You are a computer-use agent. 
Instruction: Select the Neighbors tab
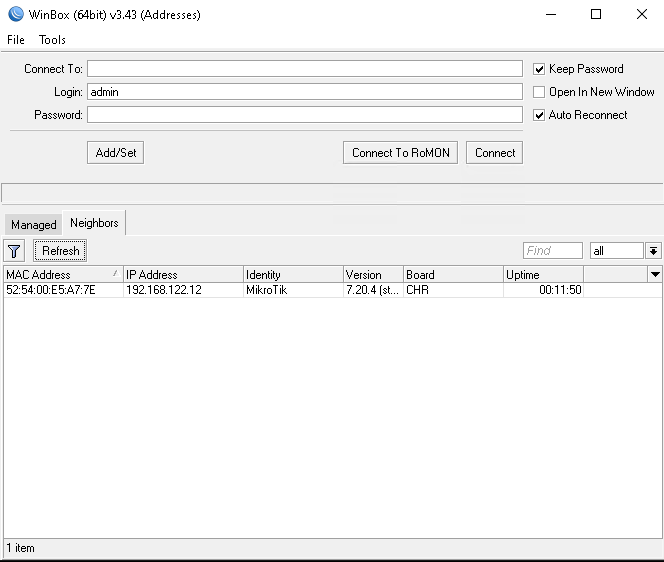tap(94, 223)
